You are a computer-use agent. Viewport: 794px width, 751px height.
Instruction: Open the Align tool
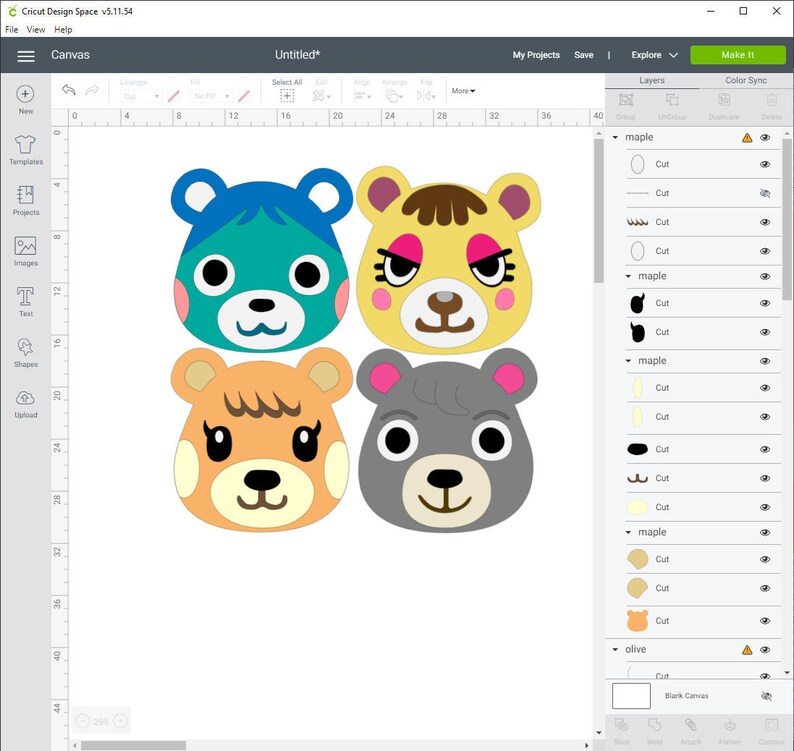point(362,95)
